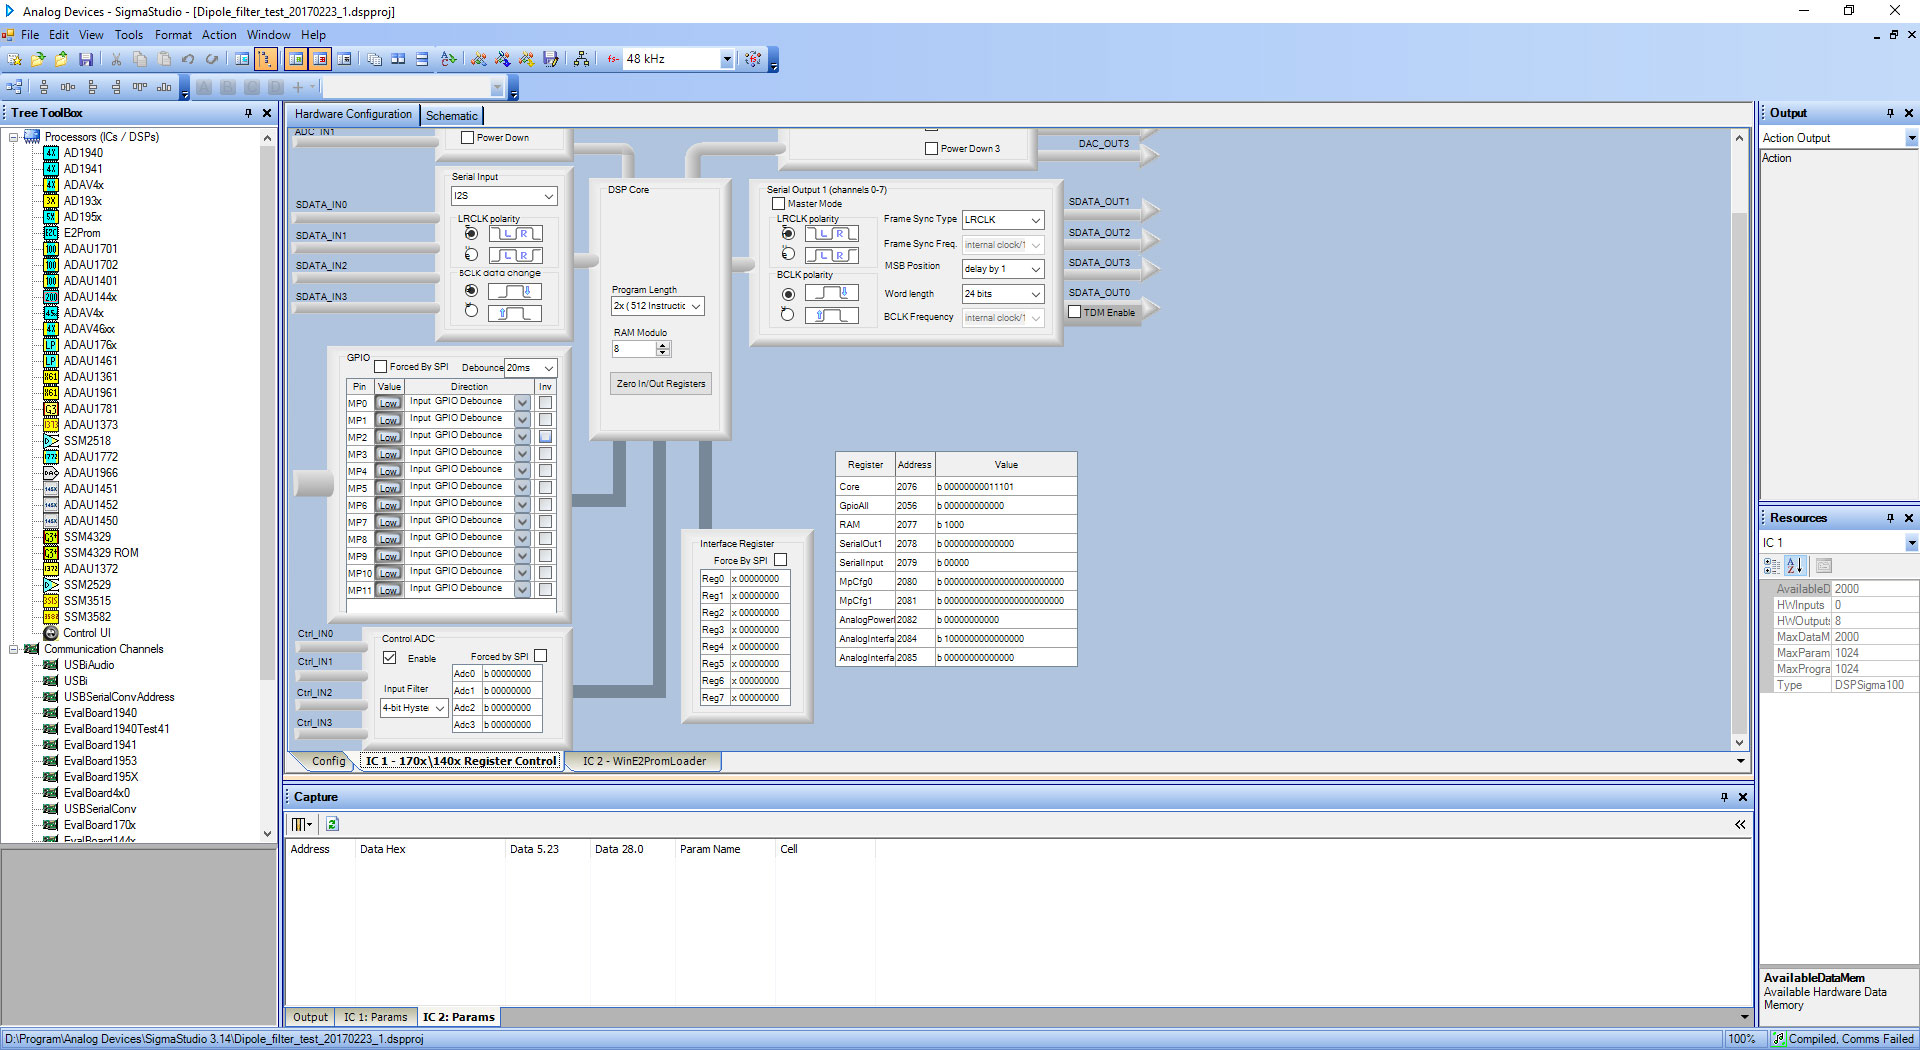Click the Zero In/Out Registers button
The width and height of the screenshot is (1920, 1050).
click(661, 384)
